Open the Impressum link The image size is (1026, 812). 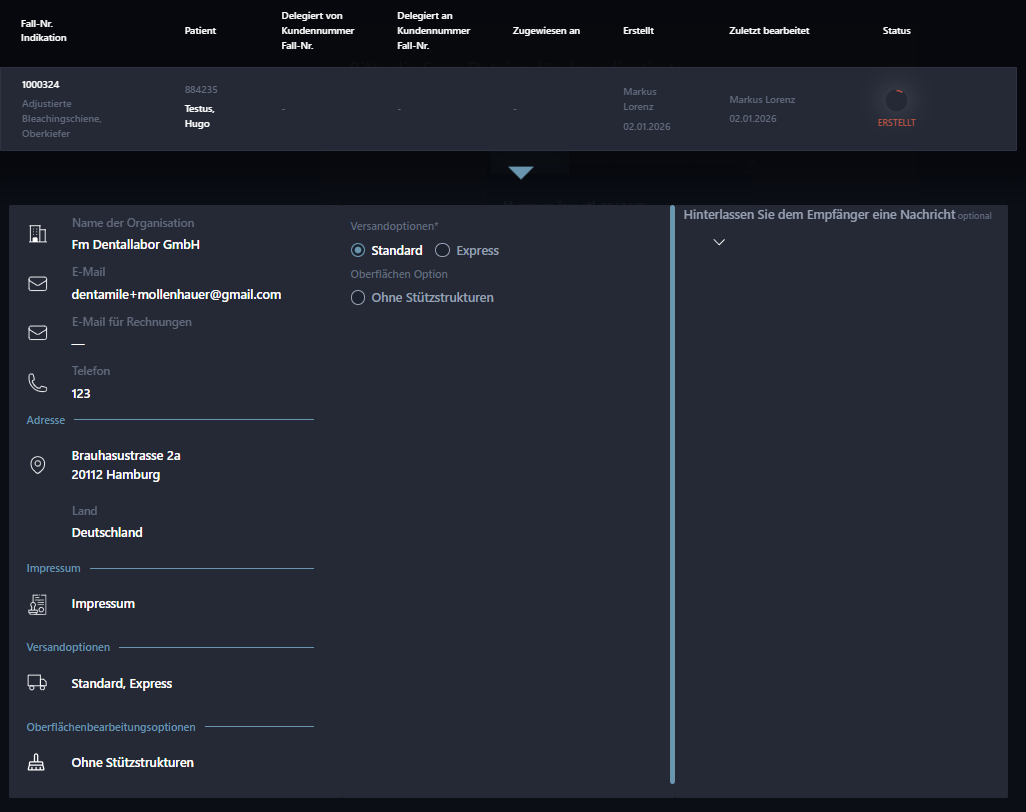pyautogui.click(x=103, y=604)
